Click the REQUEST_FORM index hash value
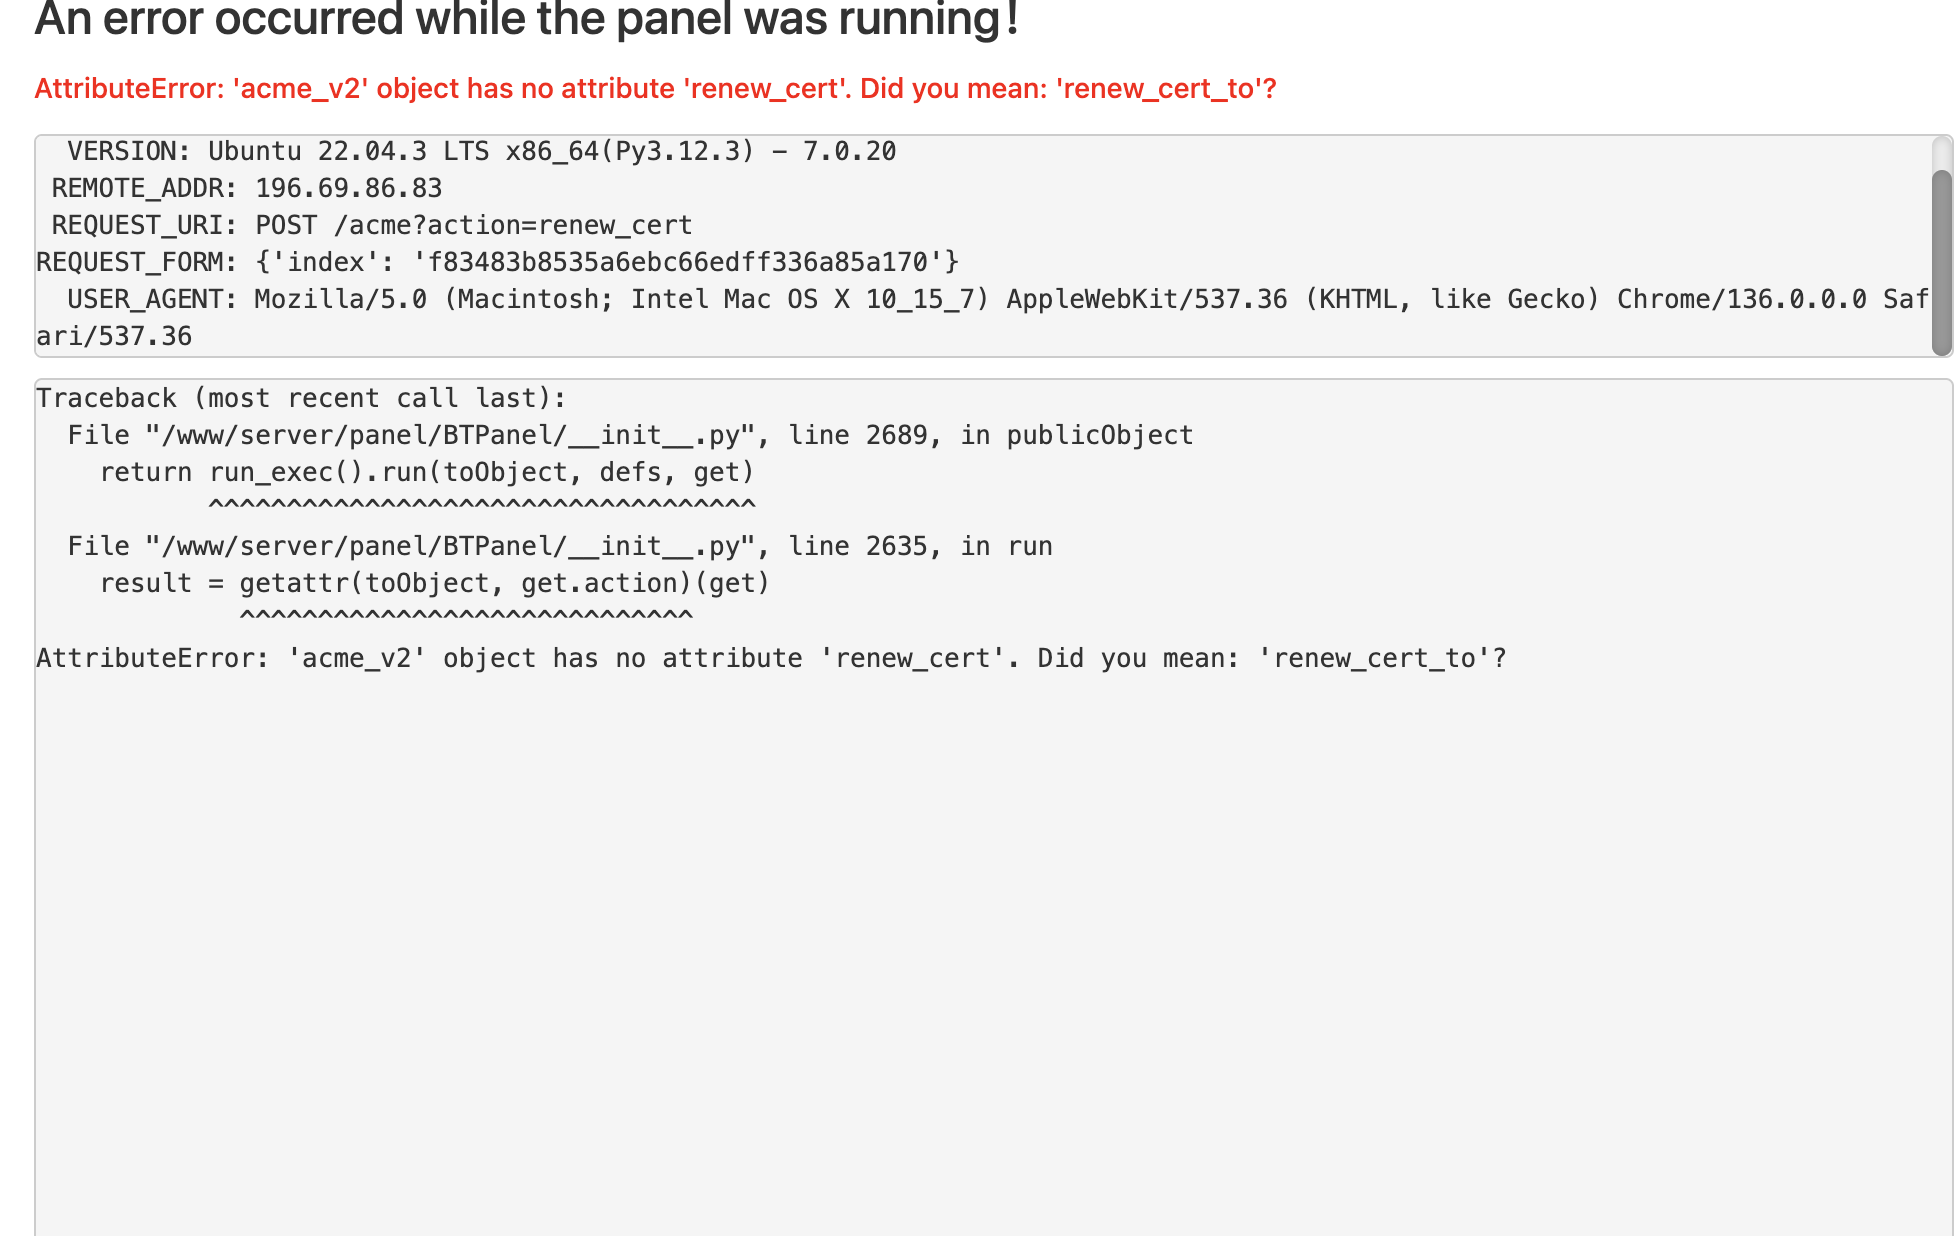1960x1236 pixels. pyautogui.click(x=677, y=263)
